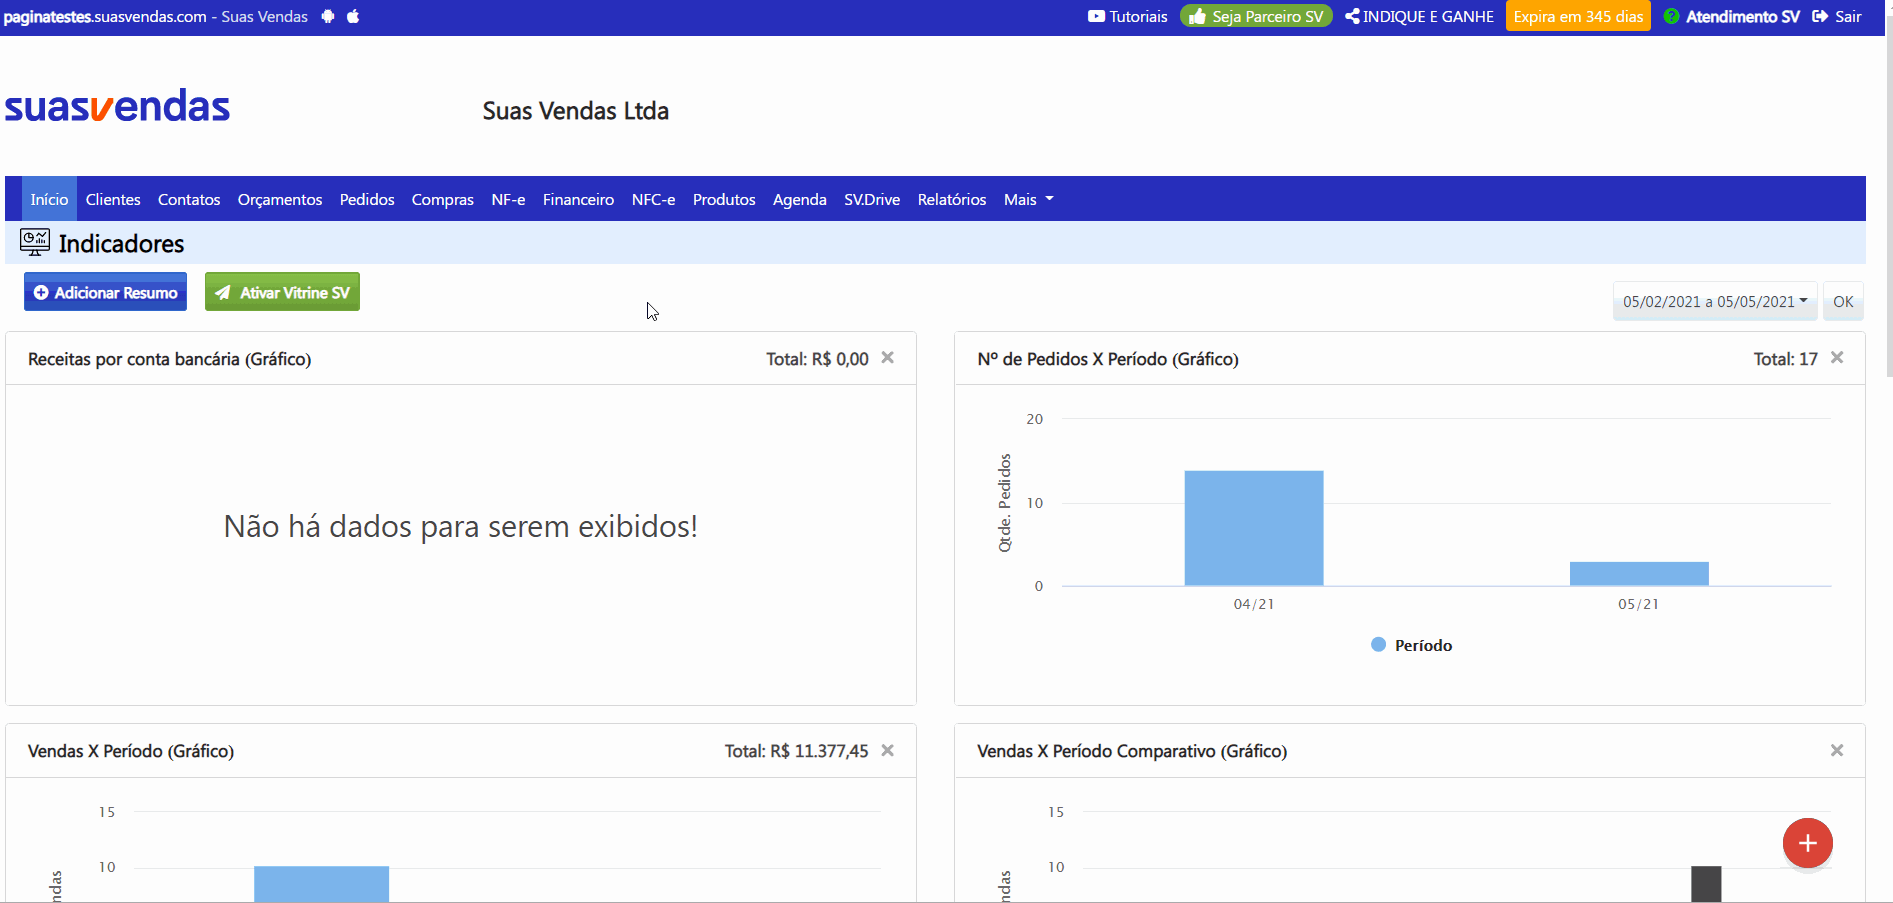The height and width of the screenshot is (903, 1893).
Task: Open the Clientes menu
Action: click(x=113, y=199)
